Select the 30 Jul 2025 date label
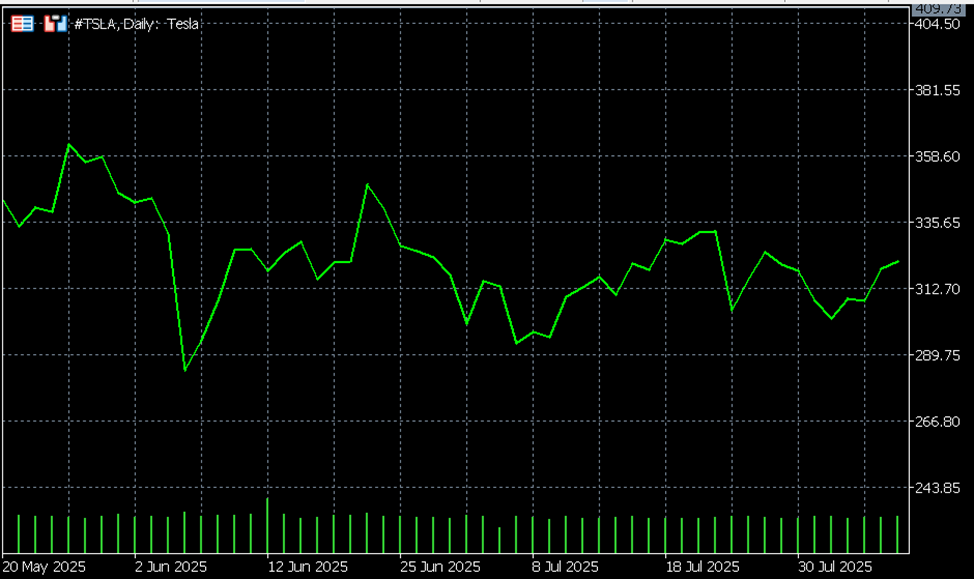This screenshot has height=579, width=974. point(834,567)
